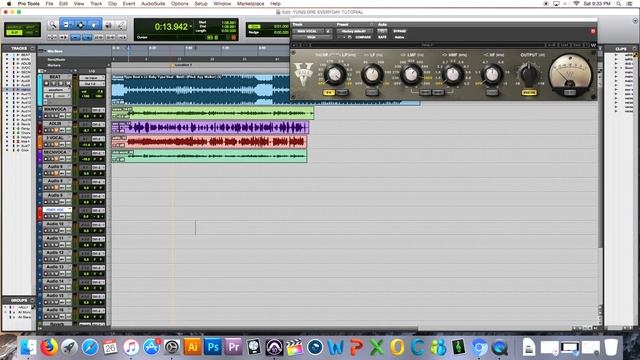Click the plug-in COMPARE button

click(363, 37)
